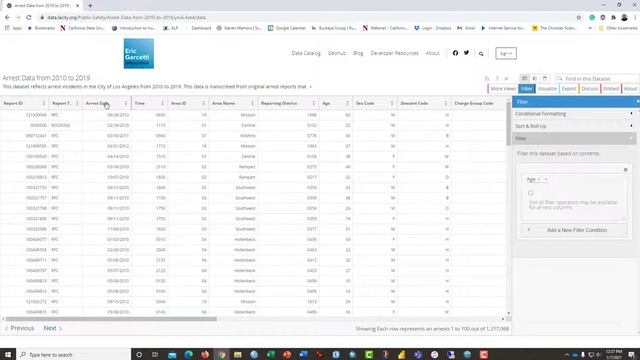This screenshot has width=640, height=360.
Task: Open the Chrome profile avatar
Action: (624, 18)
